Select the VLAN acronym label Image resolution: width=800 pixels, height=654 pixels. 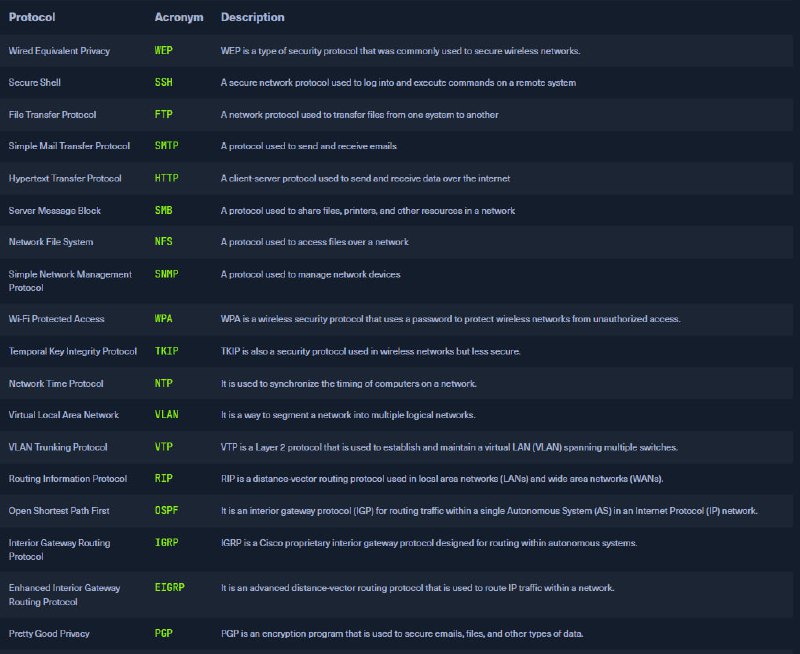[x=166, y=414]
